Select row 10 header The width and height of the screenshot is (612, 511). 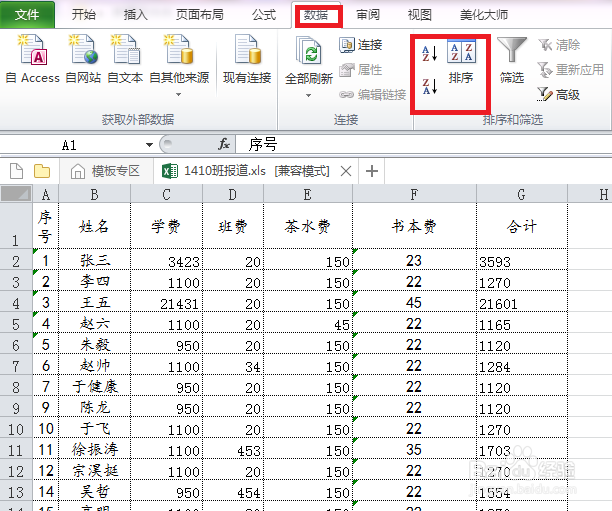coord(16,429)
